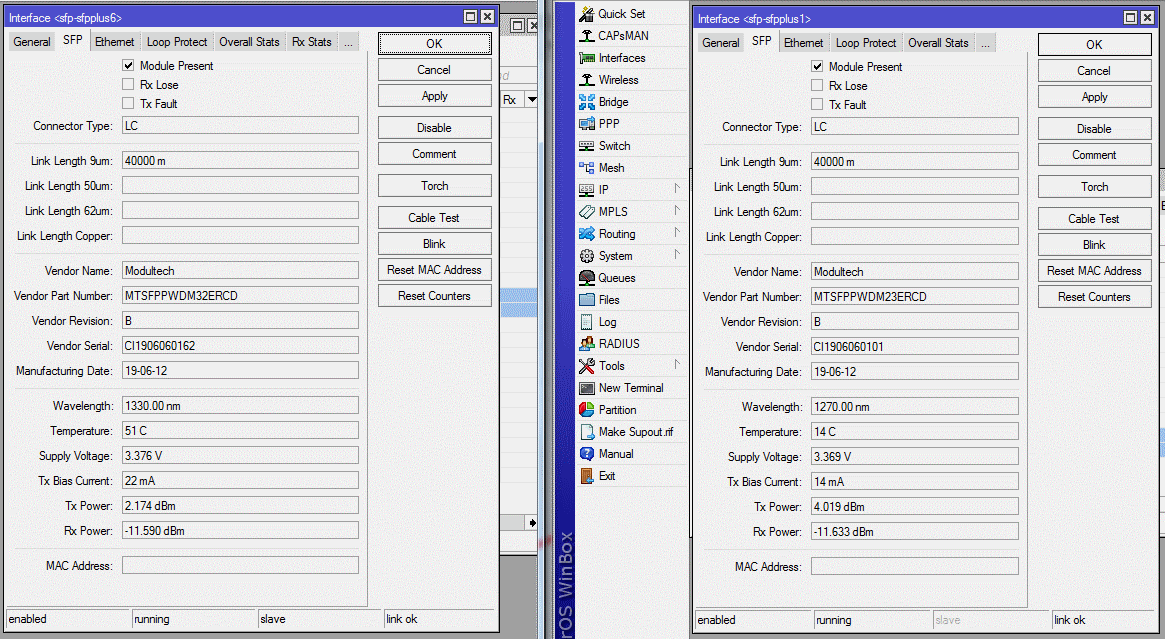
Task: Open Loop Protect tab in sfp-sfpplus6 window
Action: point(177,42)
